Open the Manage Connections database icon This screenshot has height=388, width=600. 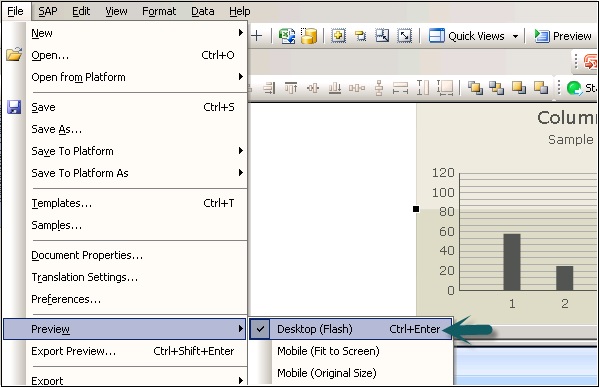pos(309,36)
